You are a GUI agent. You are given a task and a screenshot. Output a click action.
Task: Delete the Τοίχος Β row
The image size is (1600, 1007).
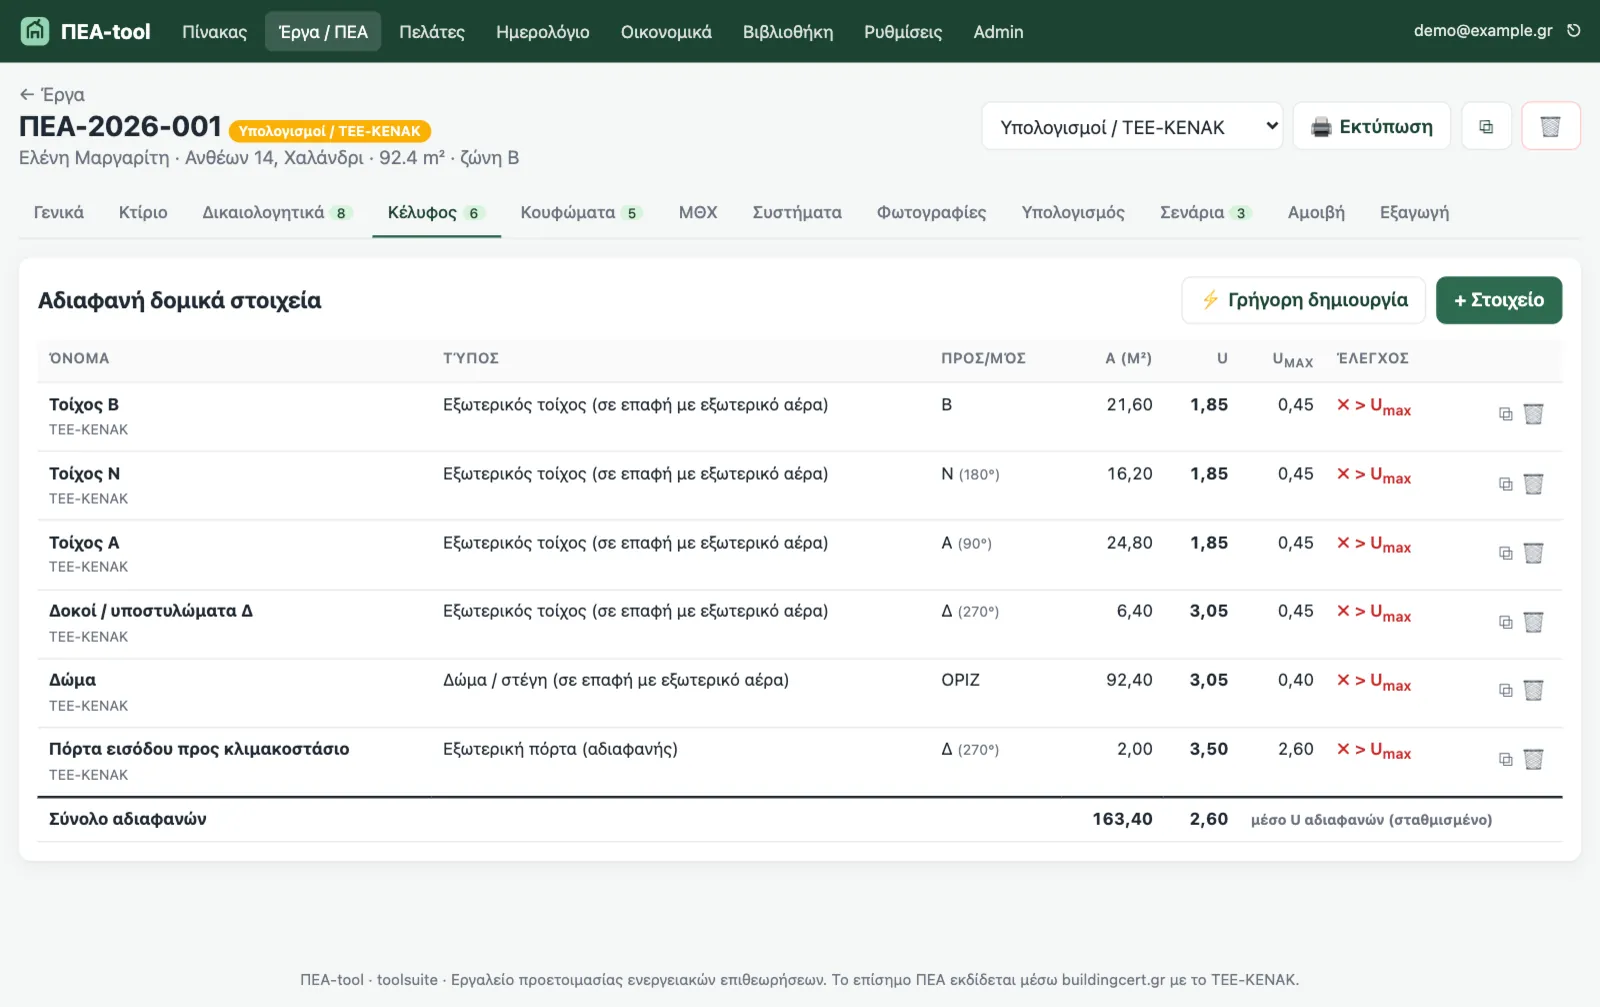tap(1534, 414)
